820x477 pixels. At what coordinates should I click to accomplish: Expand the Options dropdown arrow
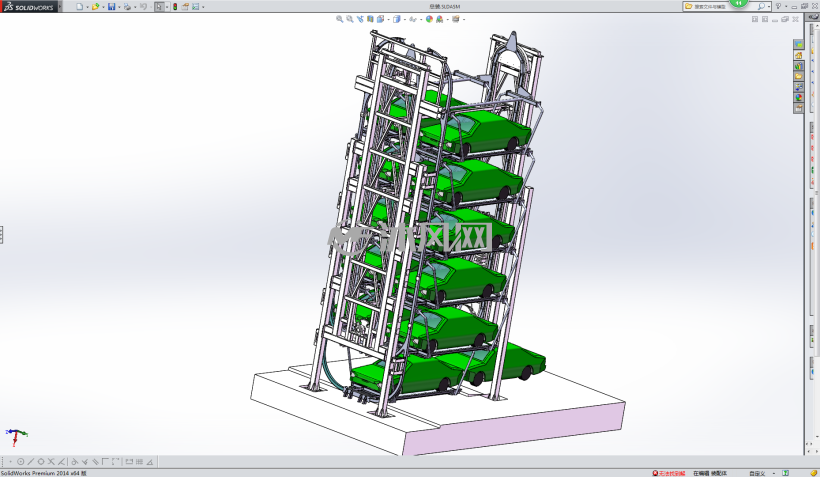(x=203, y=7)
